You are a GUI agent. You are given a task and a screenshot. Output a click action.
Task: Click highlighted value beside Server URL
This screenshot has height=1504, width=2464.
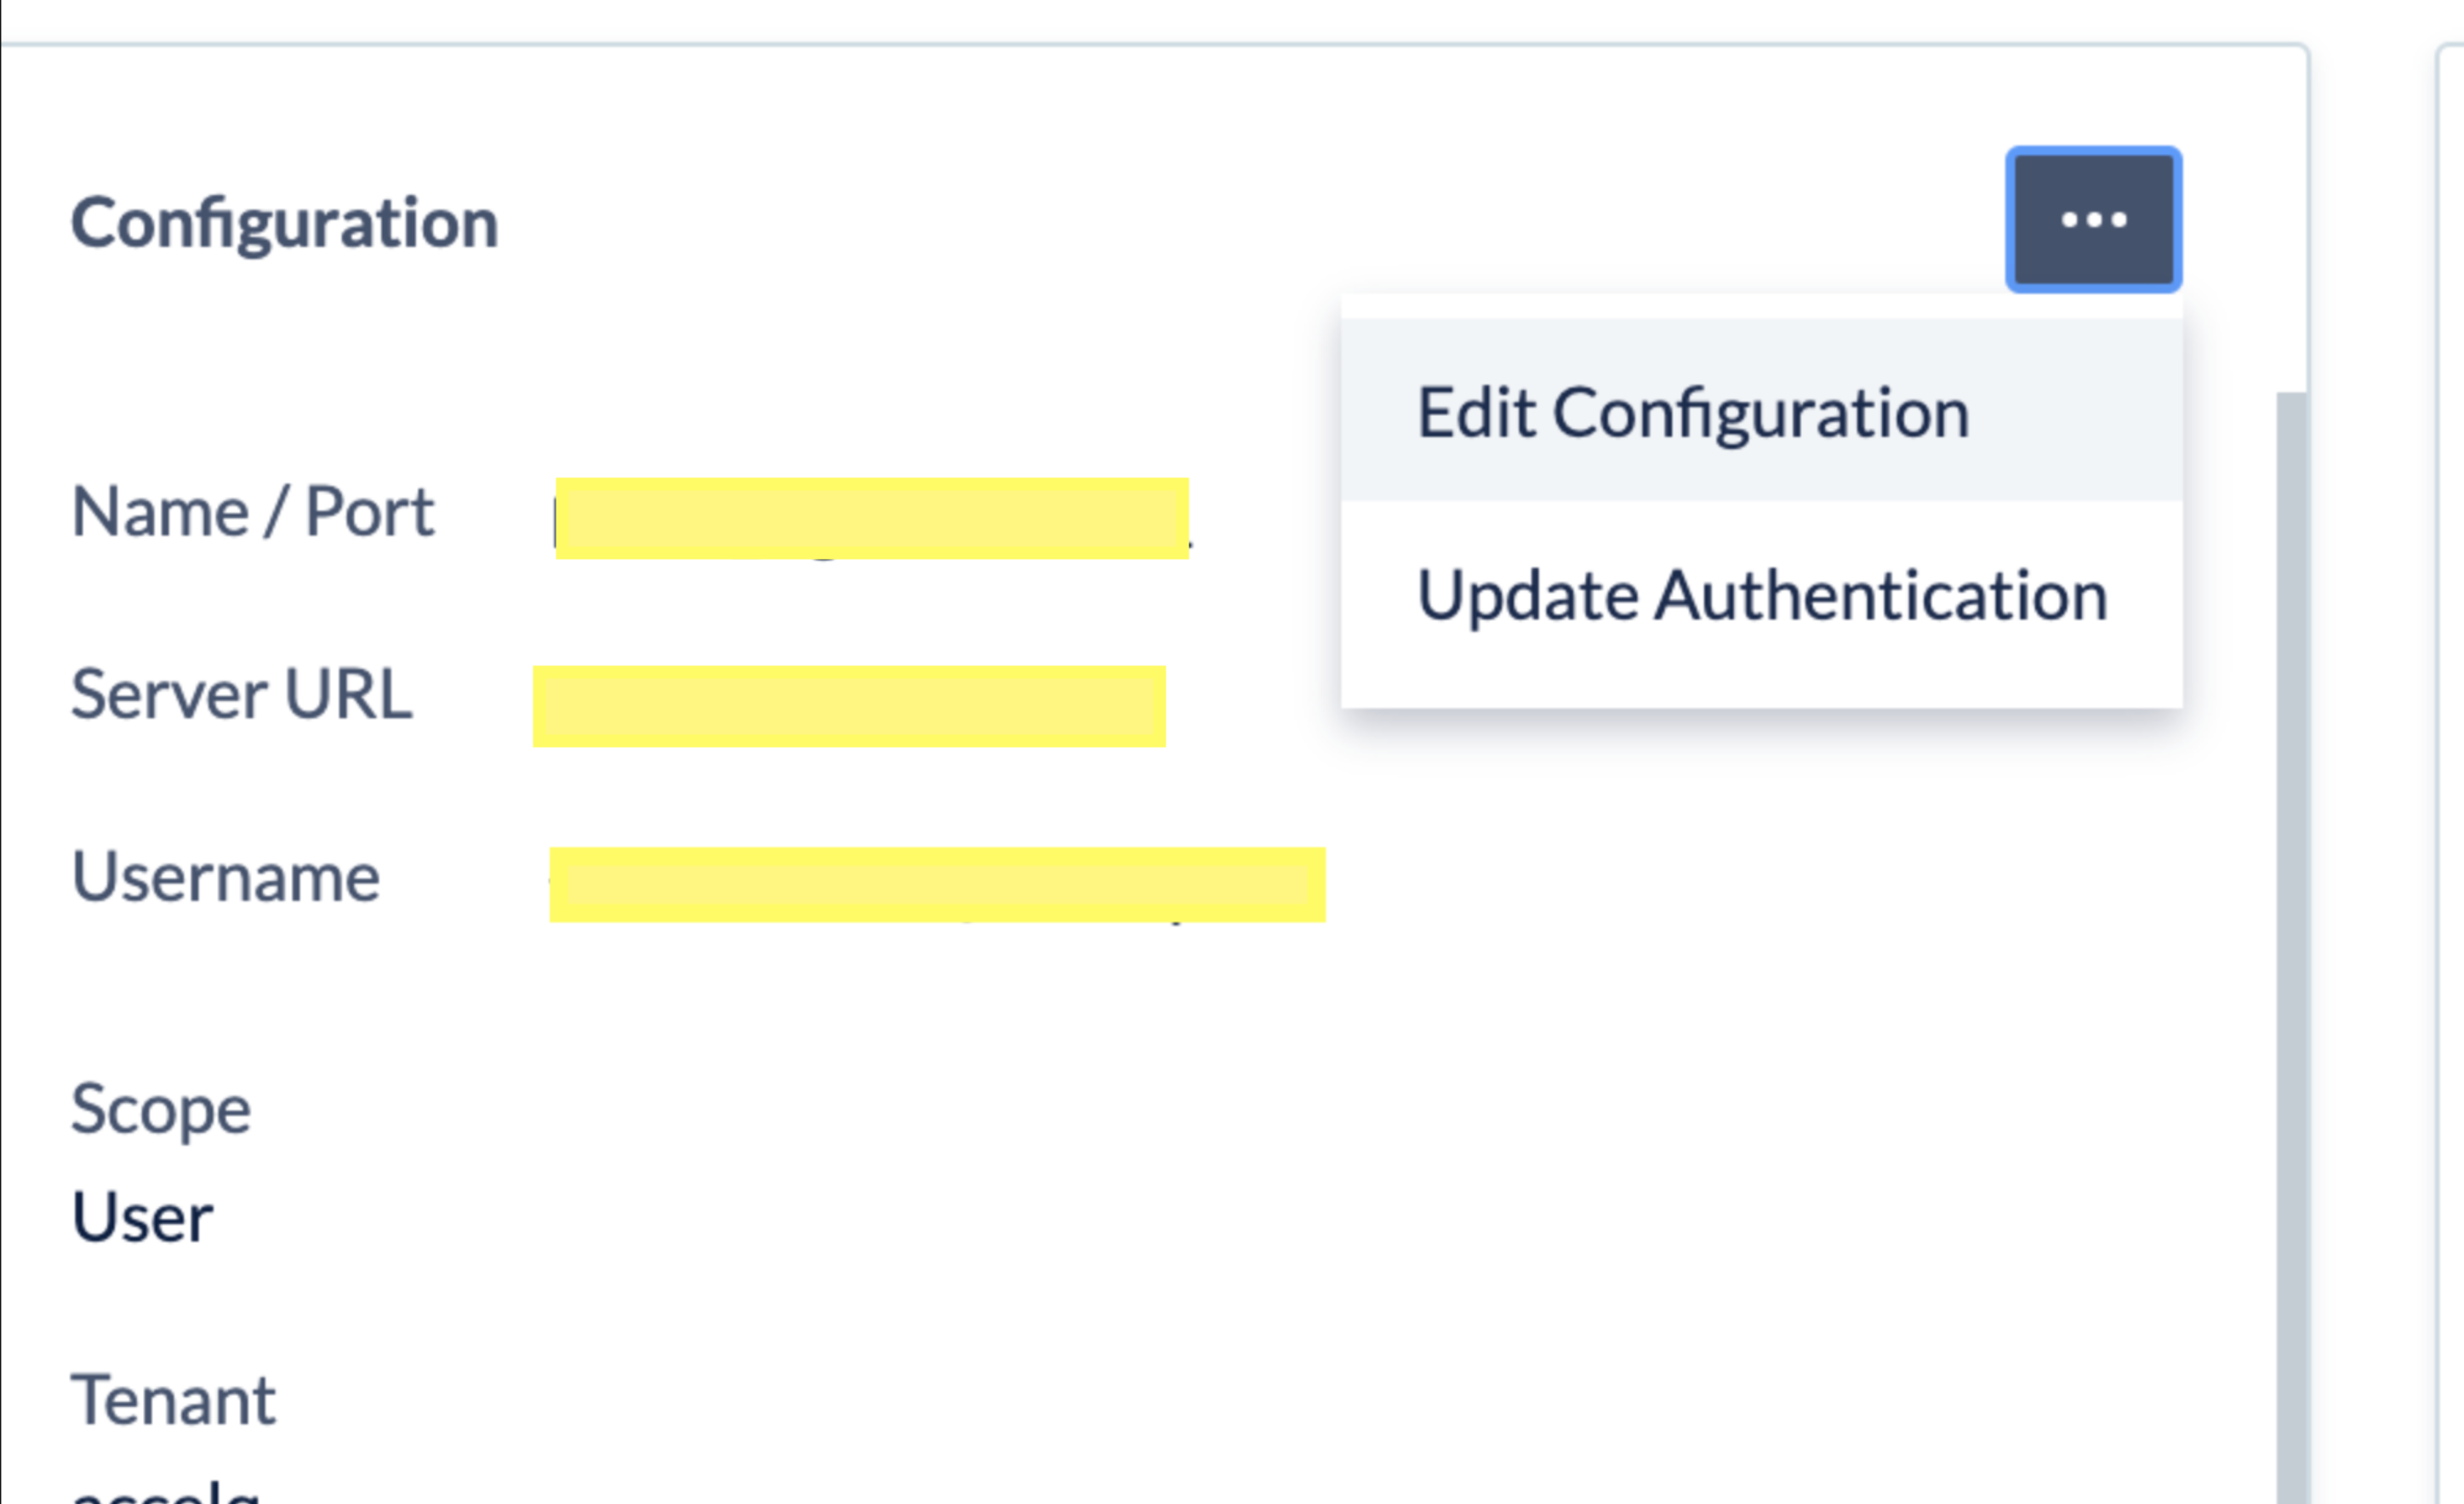point(849,706)
